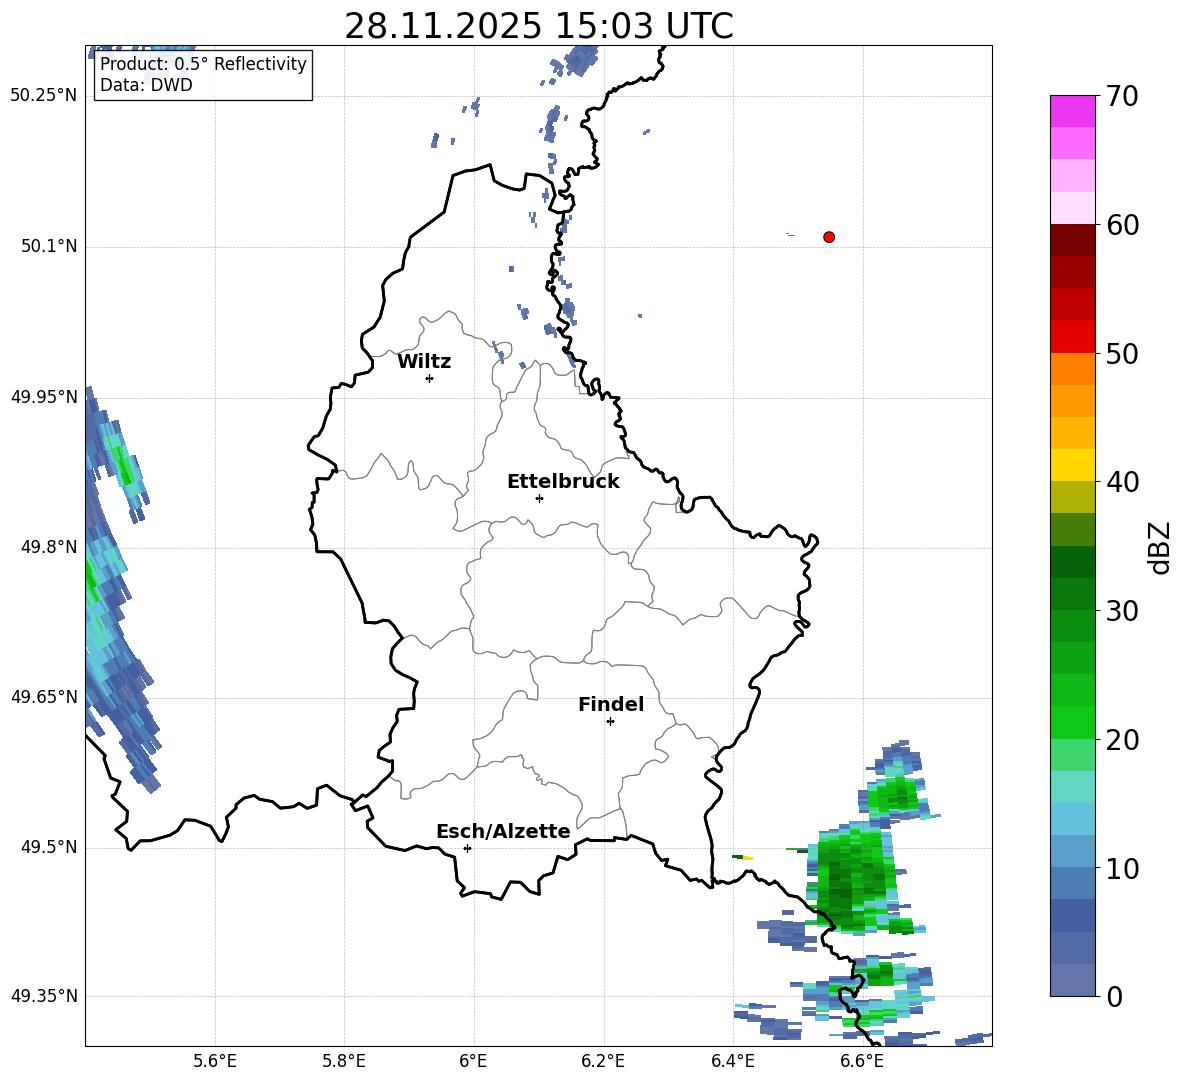
Task: Click the 6°E longitude label
Action: [x=473, y=1061]
